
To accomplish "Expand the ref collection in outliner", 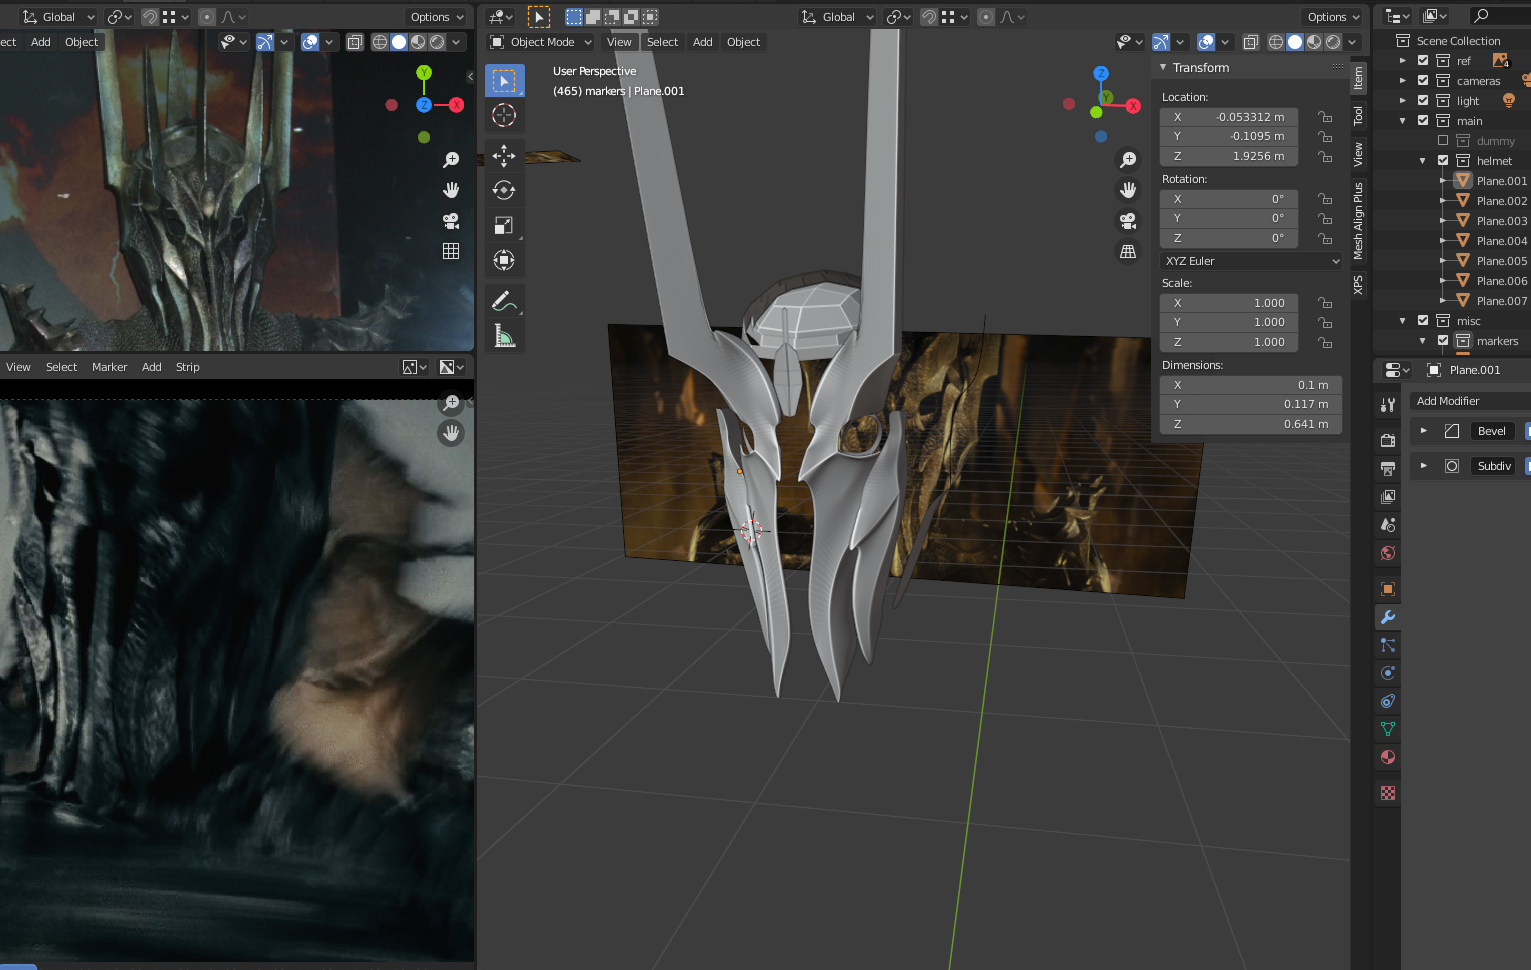I will pyautogui.click(x=1403, y=61).
